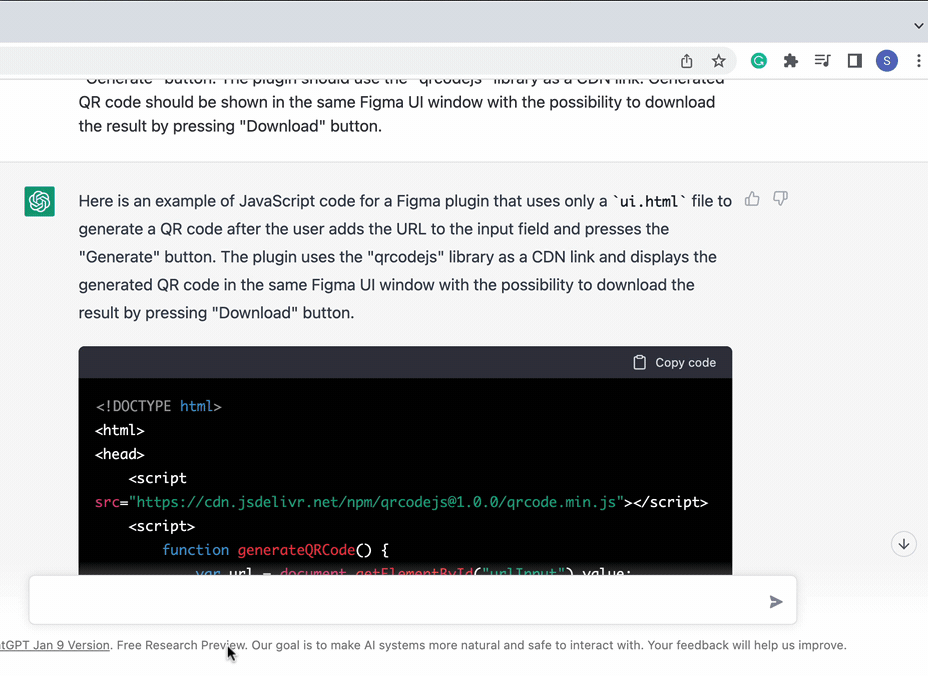928x676 pixels.
Task: Dislike the response with thumbs down
Action: pos(780,199)
